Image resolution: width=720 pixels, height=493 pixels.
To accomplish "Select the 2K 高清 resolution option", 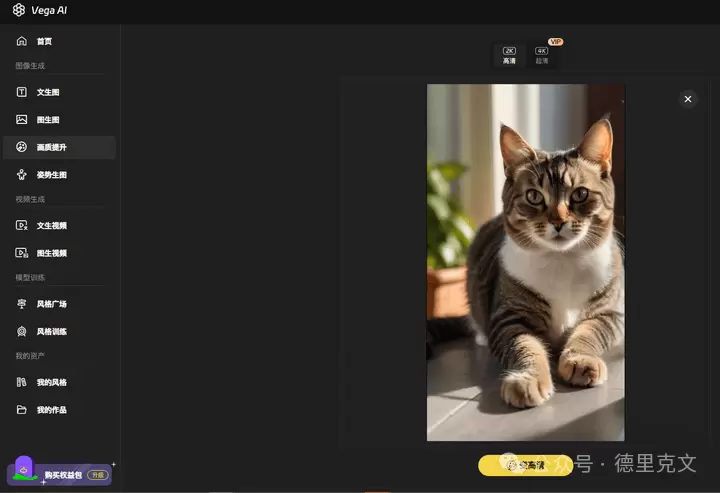I will 509,55.
